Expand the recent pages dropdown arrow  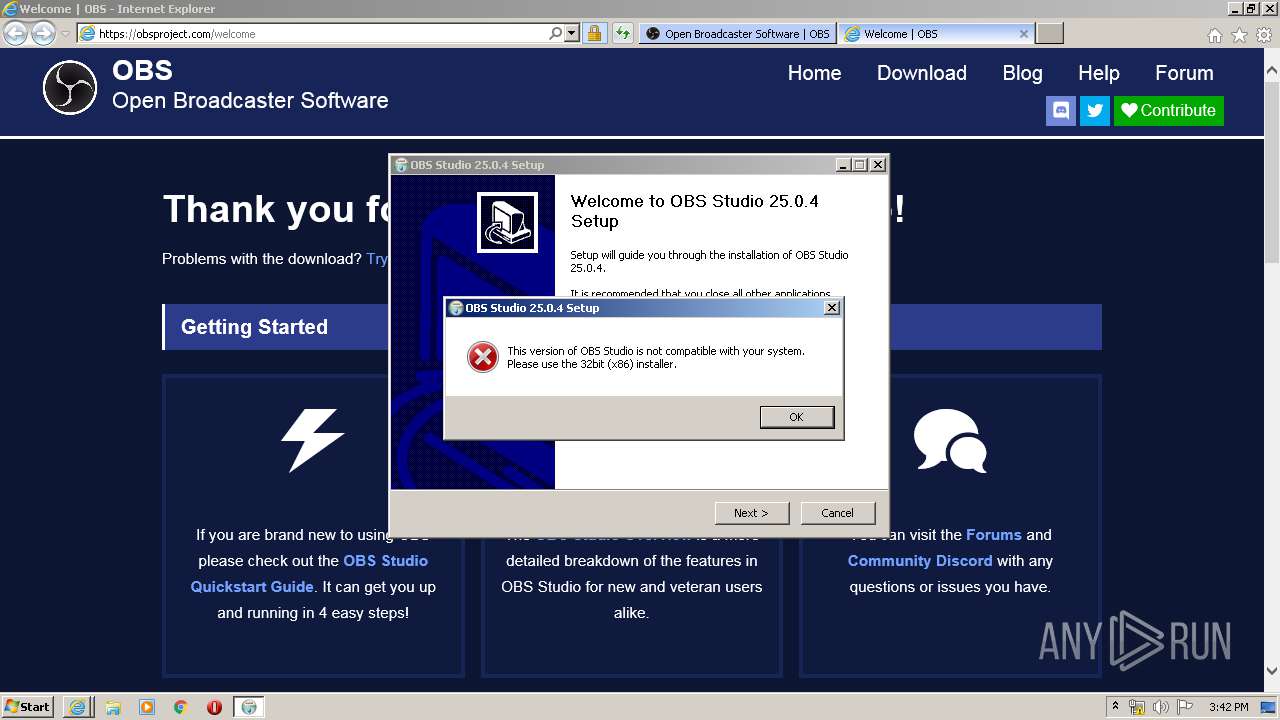[x=65, y=33]
